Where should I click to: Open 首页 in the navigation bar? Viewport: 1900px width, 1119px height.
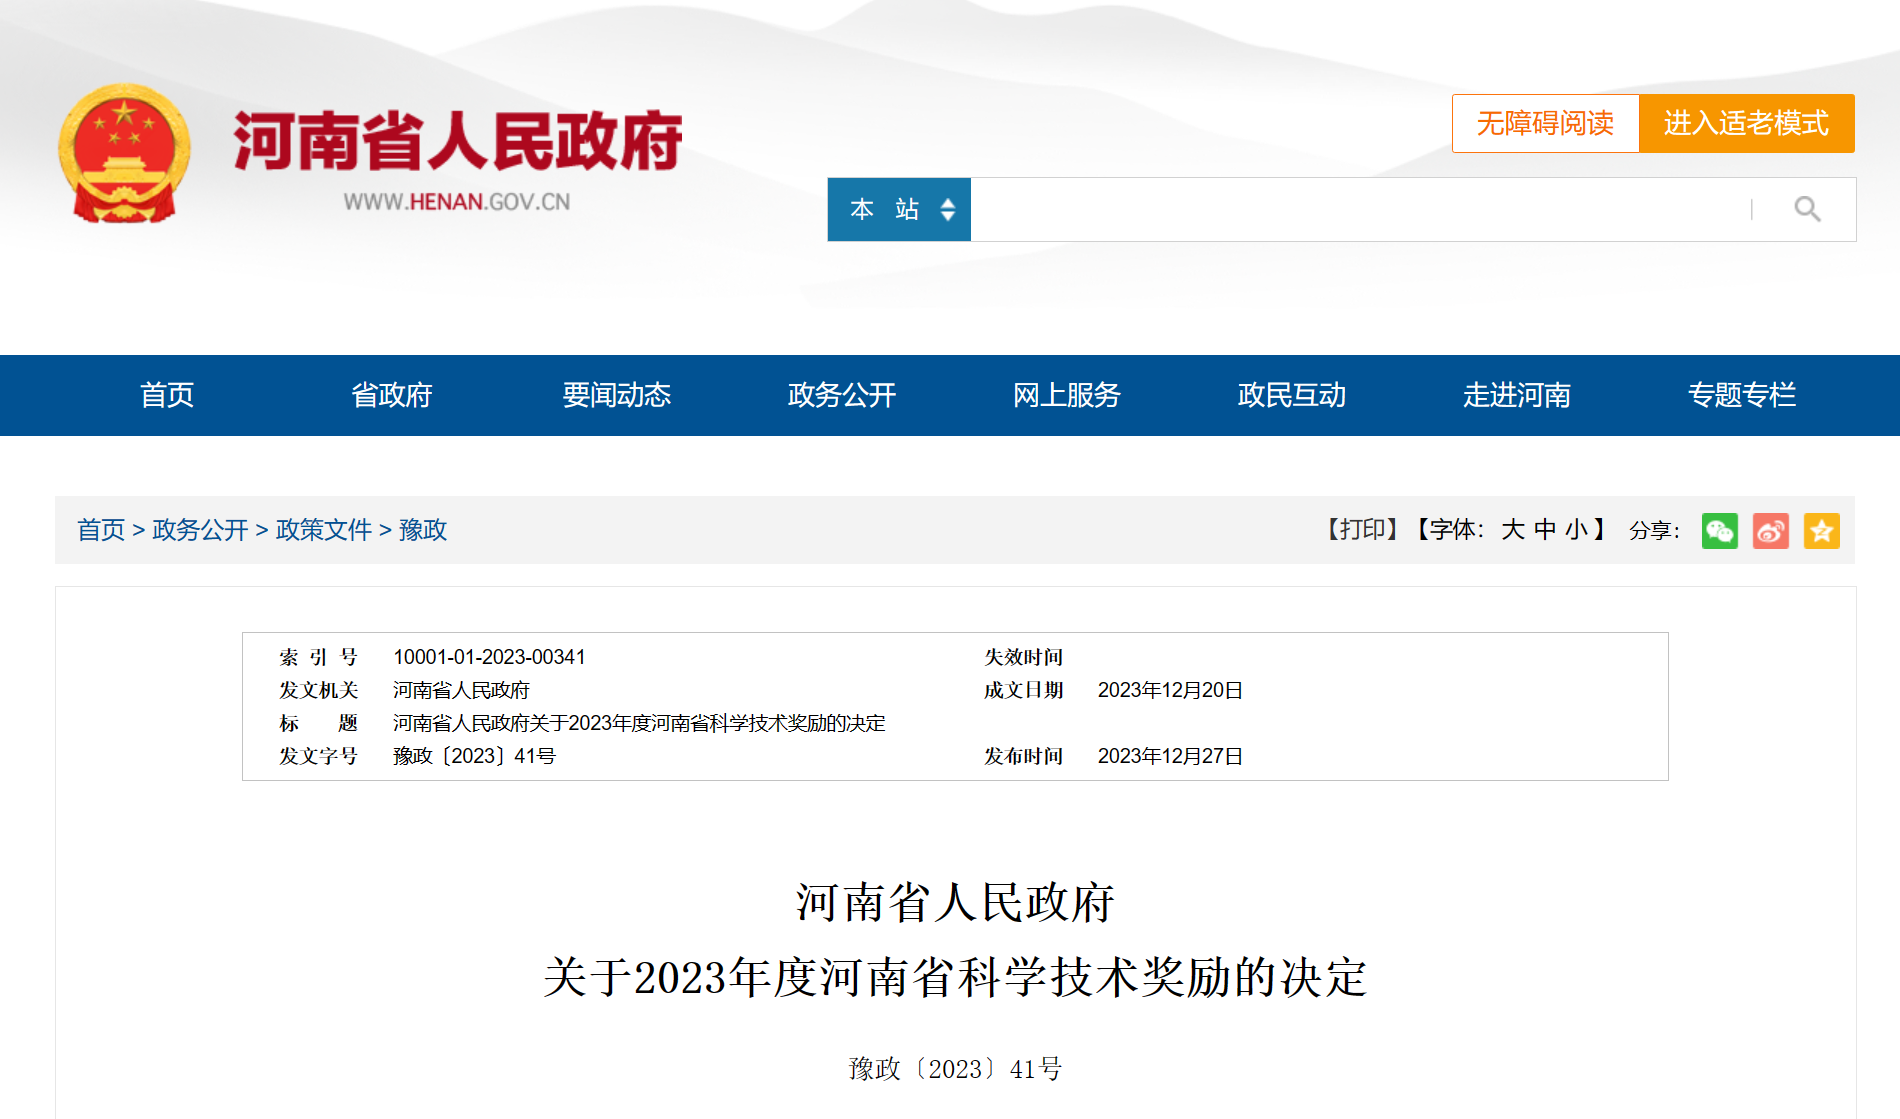point(167,395)
